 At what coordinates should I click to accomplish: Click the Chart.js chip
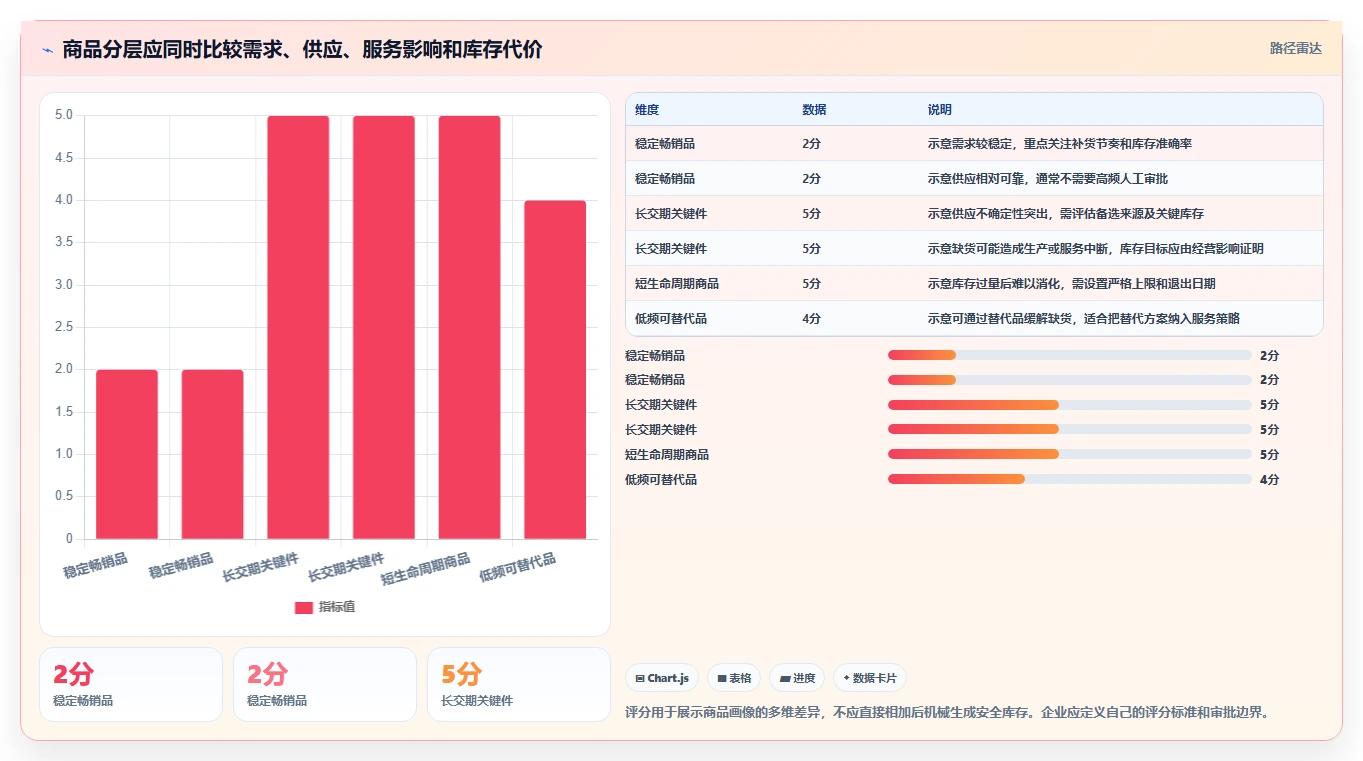click(x=662, y=678)
